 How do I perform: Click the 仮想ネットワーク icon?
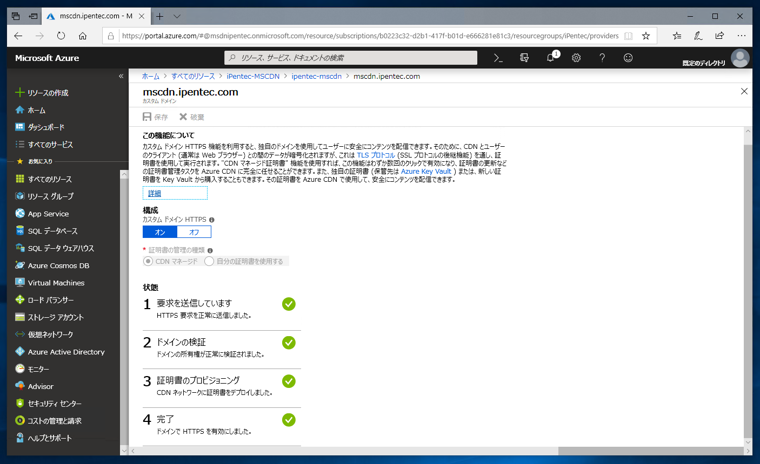coord(20,335)
